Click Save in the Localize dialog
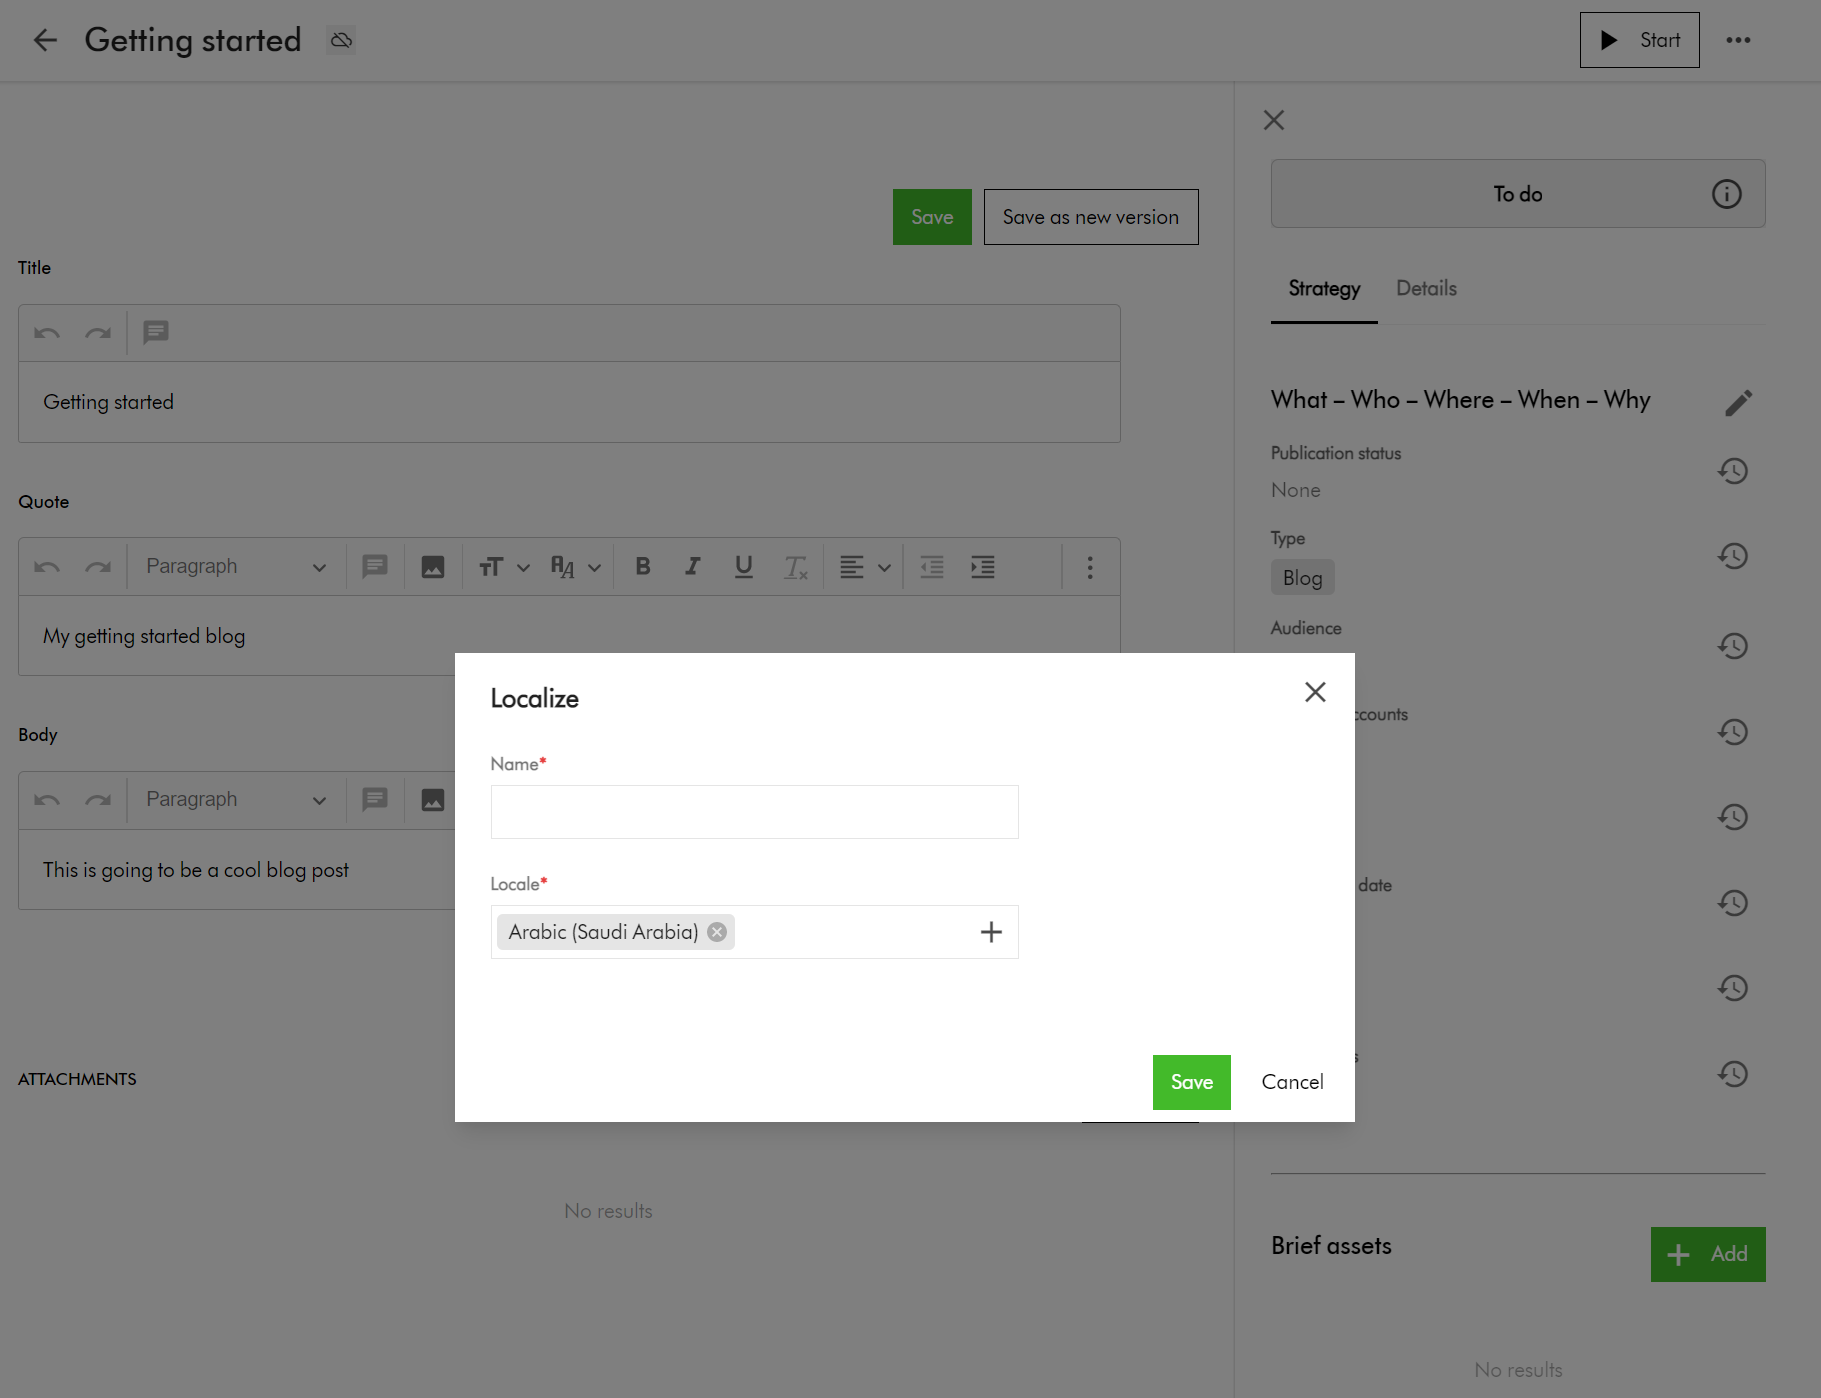Viewport: 1821px width, 1398px height. (1191, 1082)
